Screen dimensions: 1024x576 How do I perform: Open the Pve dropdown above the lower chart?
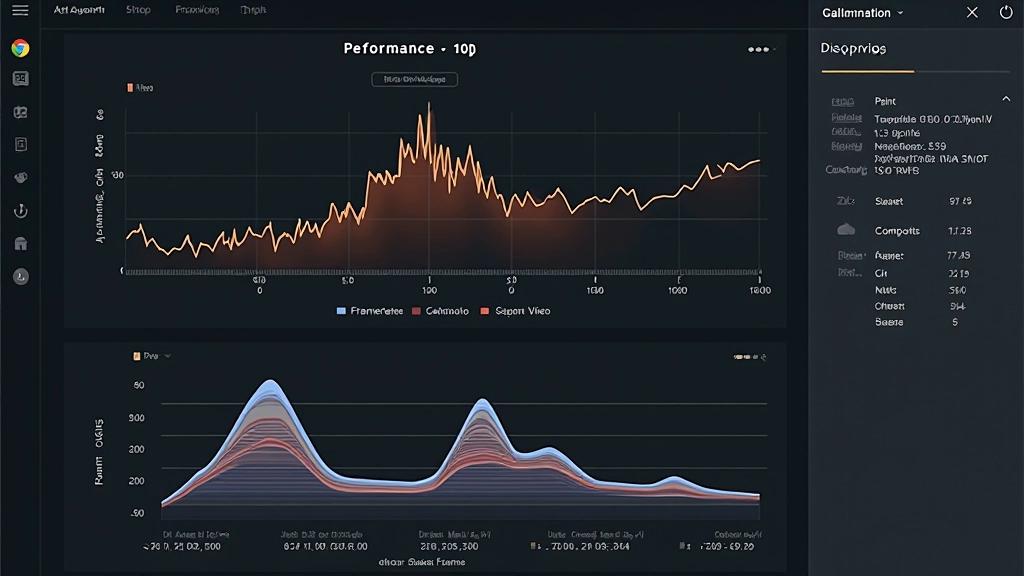[x=152, y=356]
